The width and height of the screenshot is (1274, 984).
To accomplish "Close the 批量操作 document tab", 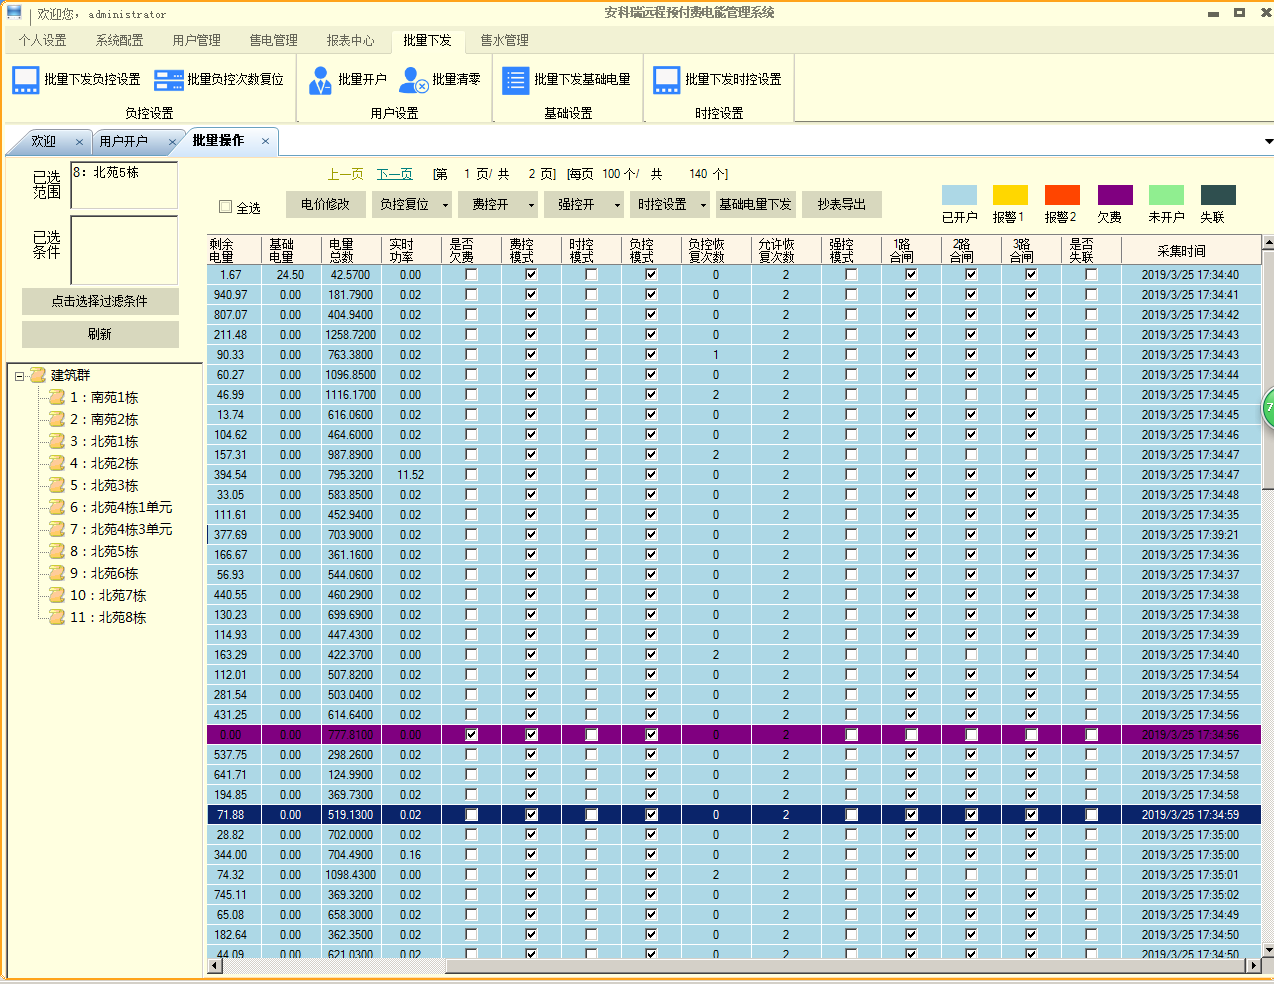I will click(x=265, y=141).
